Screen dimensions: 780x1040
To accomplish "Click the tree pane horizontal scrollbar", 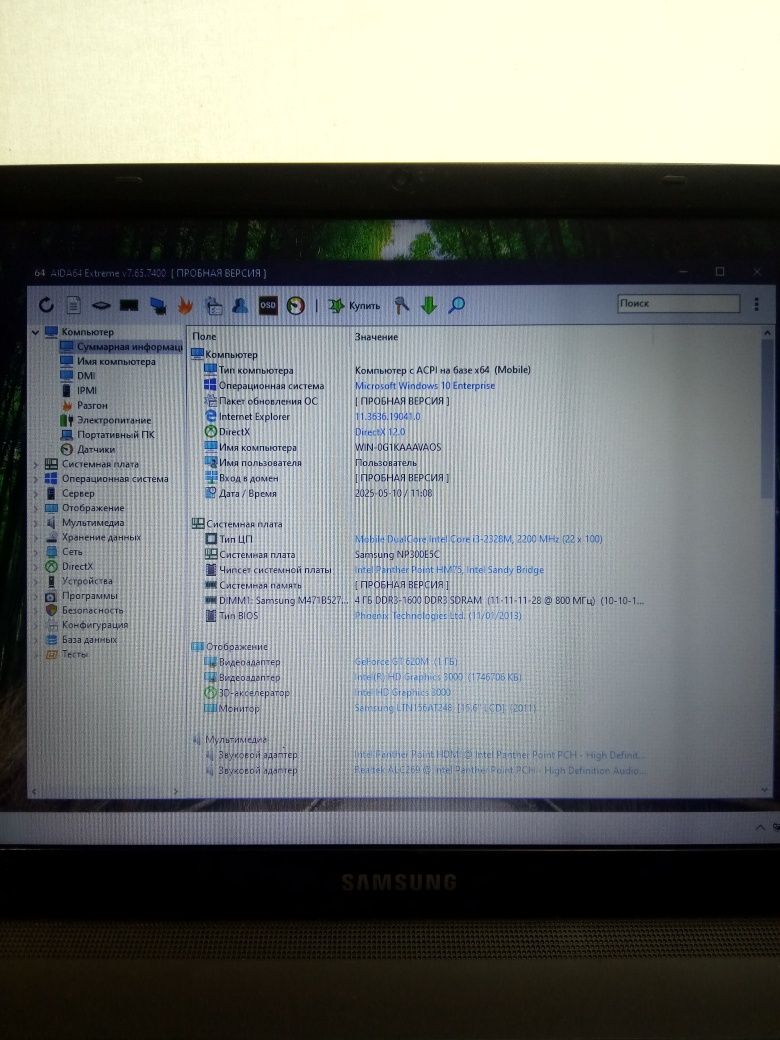I will (x=106, y=791).
